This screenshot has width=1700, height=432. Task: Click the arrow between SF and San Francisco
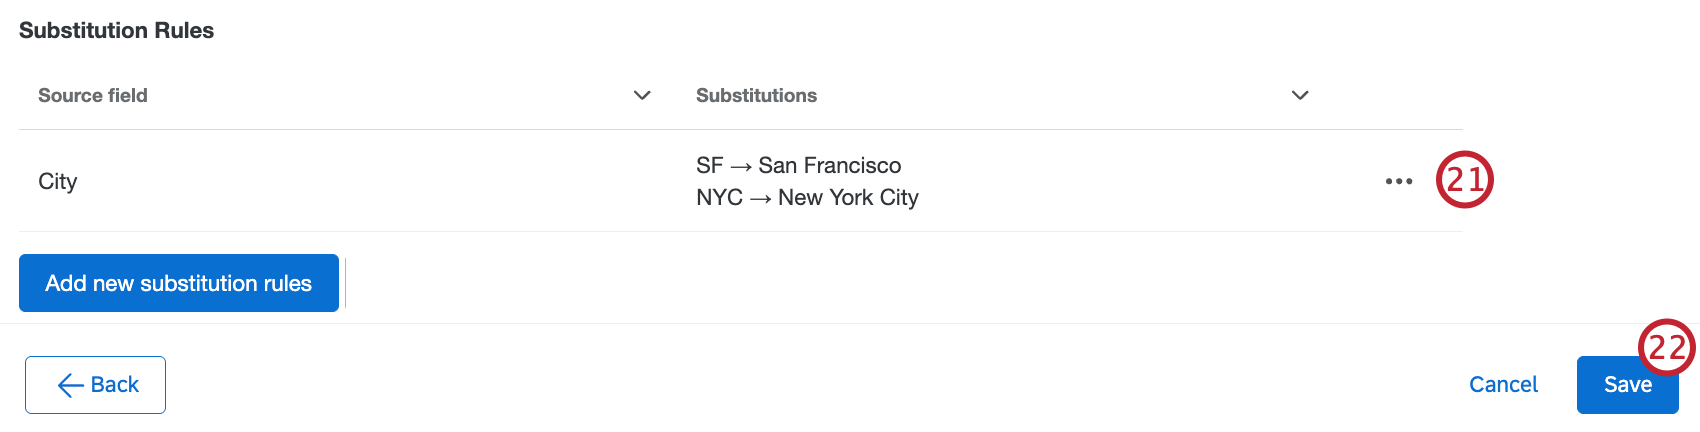741,167
